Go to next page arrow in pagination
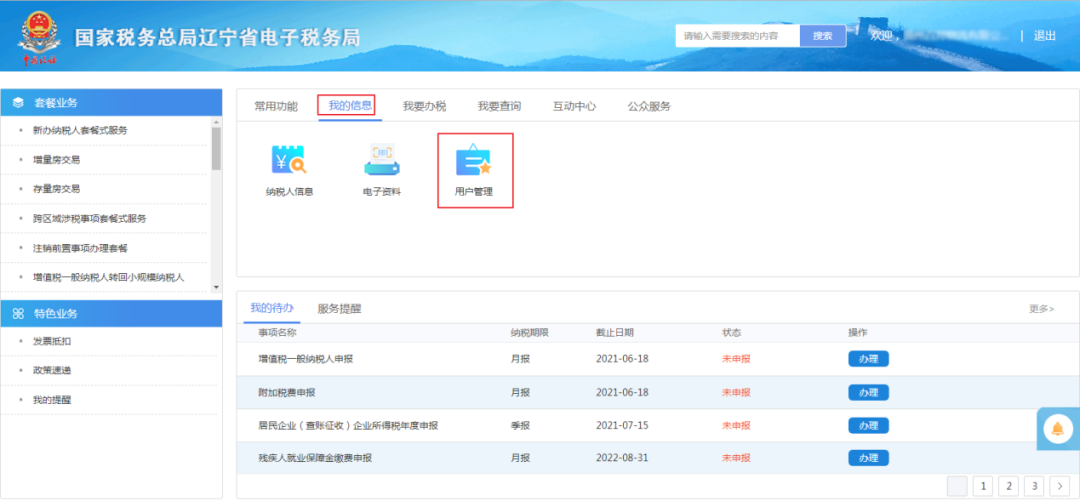 1059,486
